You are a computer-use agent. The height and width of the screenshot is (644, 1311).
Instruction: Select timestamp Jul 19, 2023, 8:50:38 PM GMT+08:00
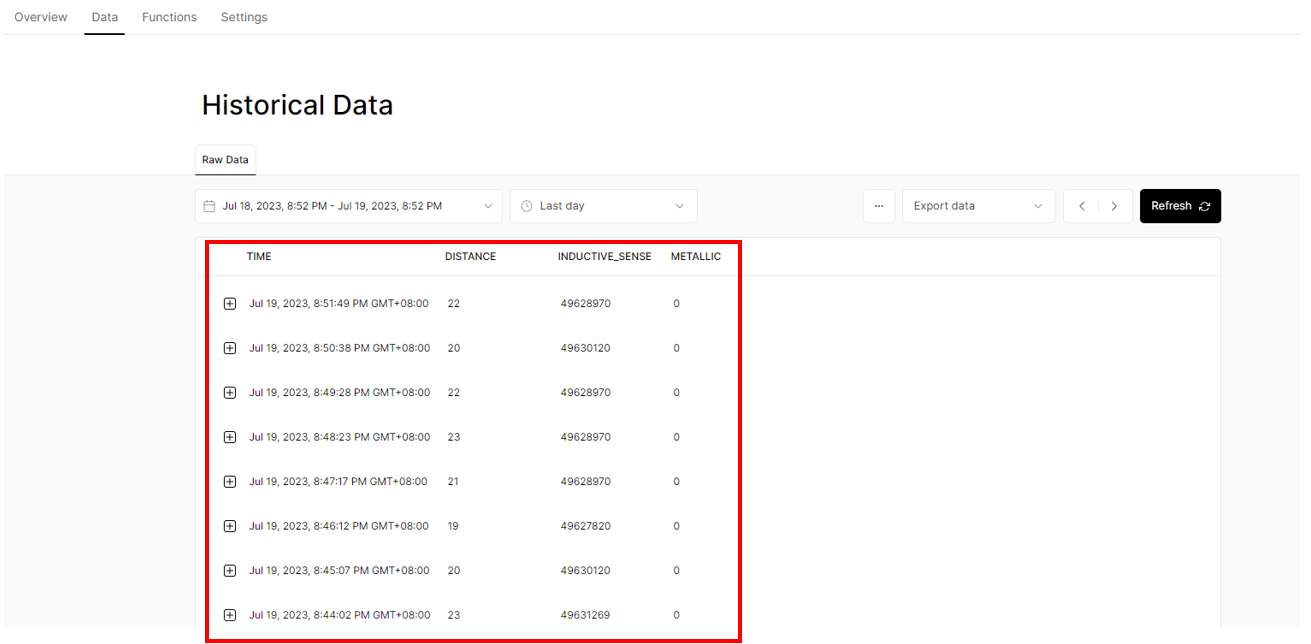tap(339, 348)
